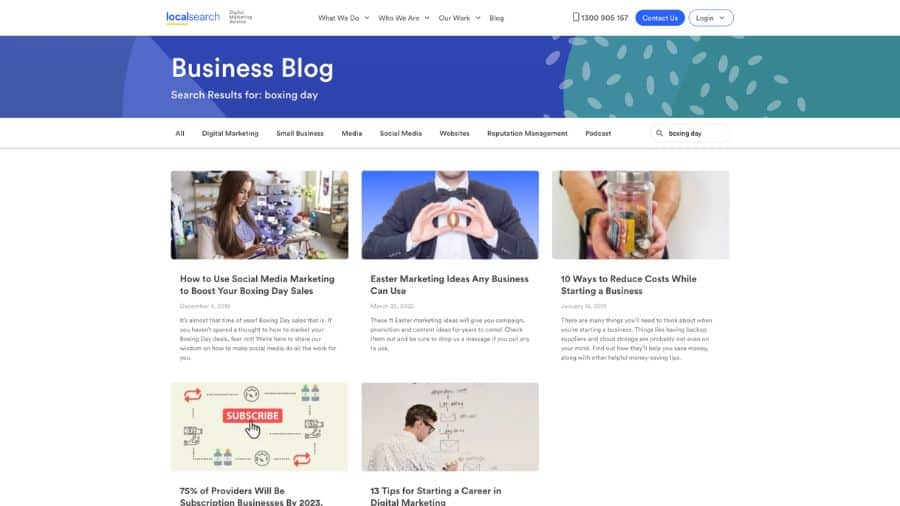Select the Reputation Management filter

pyautogui.click(x=527, y=133)
